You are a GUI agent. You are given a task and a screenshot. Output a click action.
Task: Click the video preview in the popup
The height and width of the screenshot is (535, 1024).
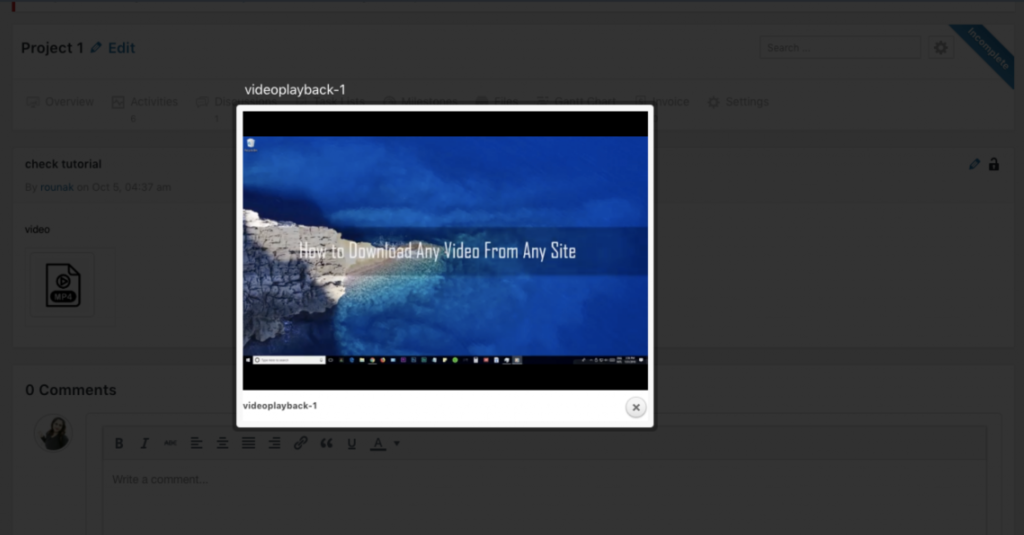click(x=445, y=251)
